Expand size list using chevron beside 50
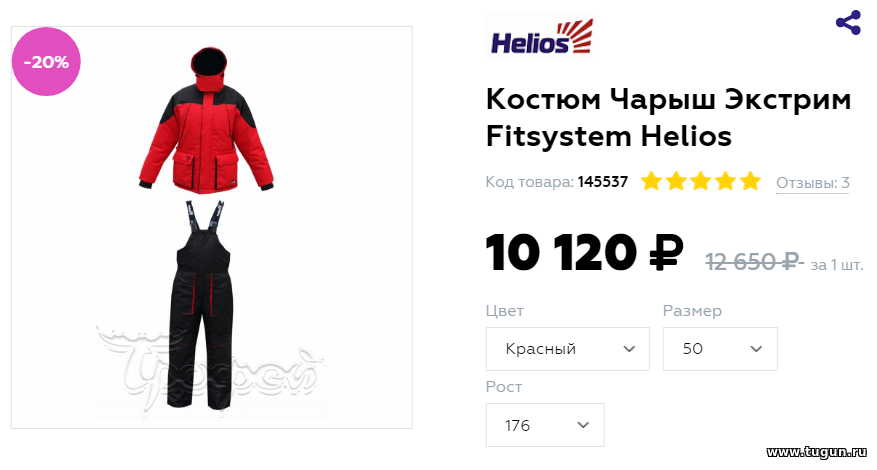This screenshot has width=877, height=470. pyautogui.click(x=756, y=349)
